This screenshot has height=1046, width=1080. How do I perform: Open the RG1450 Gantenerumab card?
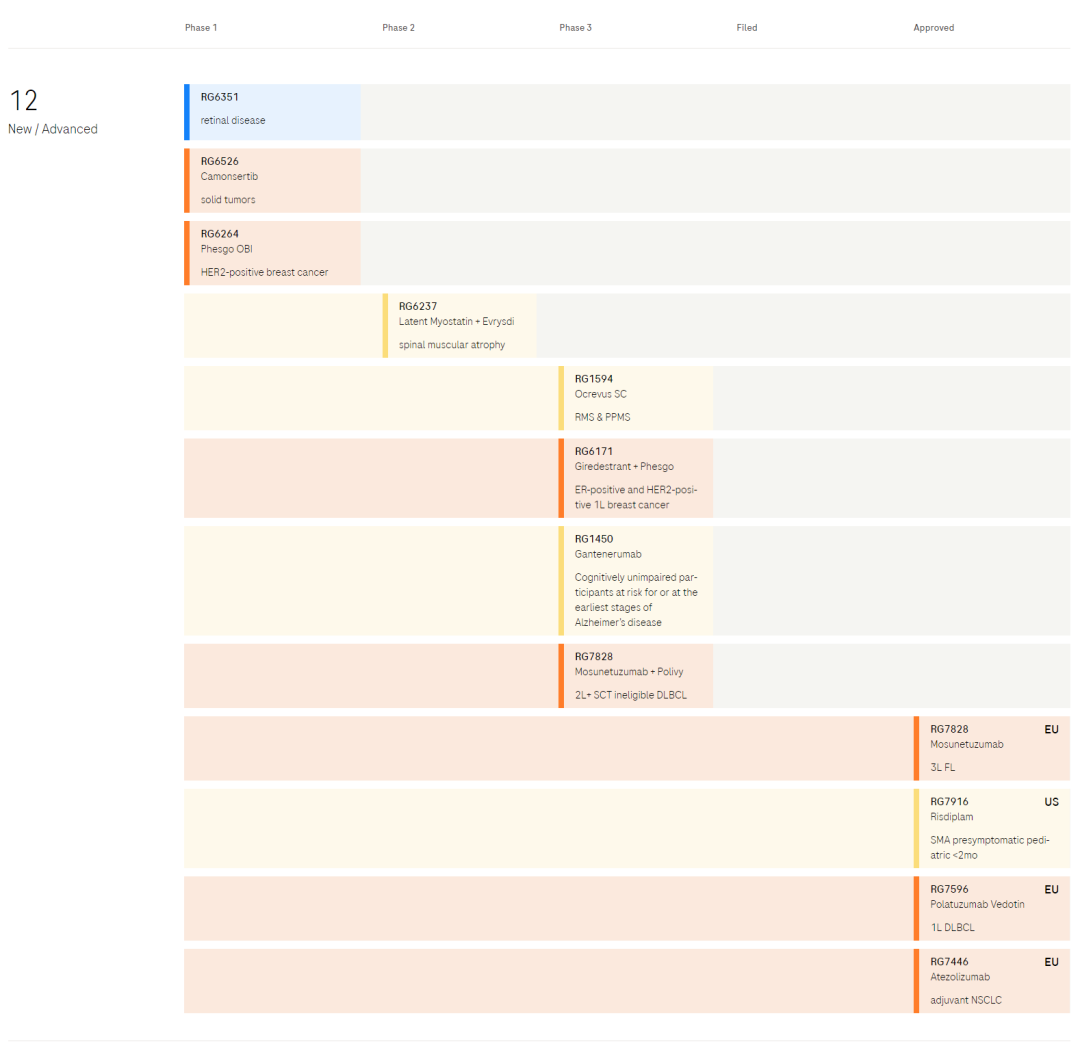tap(636, 580)
